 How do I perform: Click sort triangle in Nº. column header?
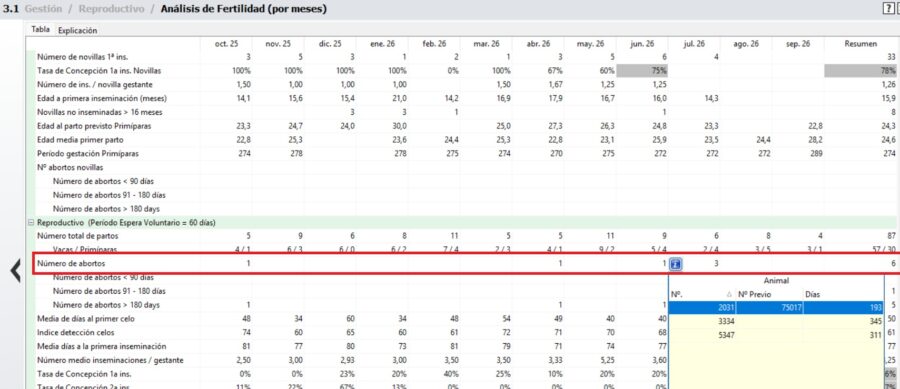729,294
